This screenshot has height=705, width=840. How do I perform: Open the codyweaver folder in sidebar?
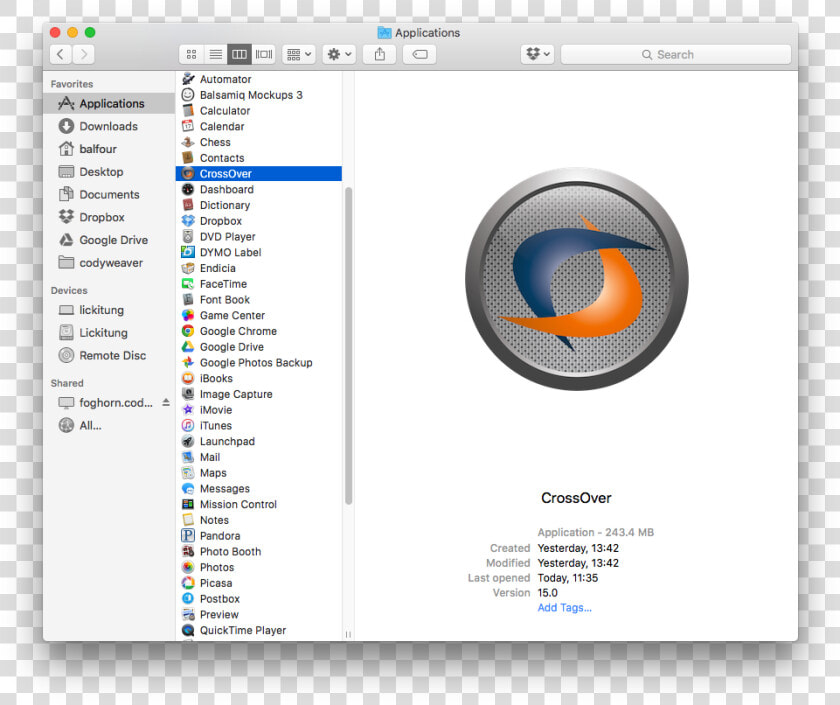109,263
